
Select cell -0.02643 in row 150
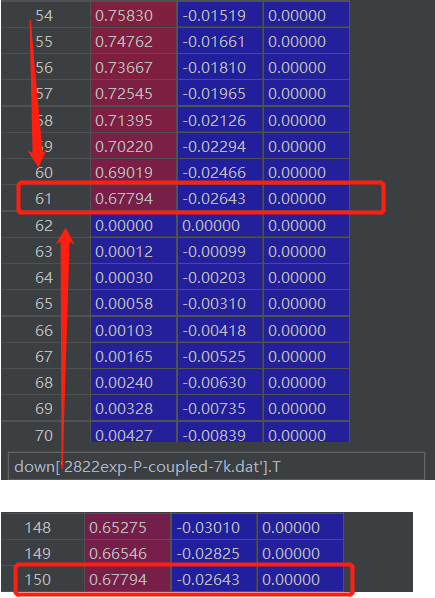point(214,580)
